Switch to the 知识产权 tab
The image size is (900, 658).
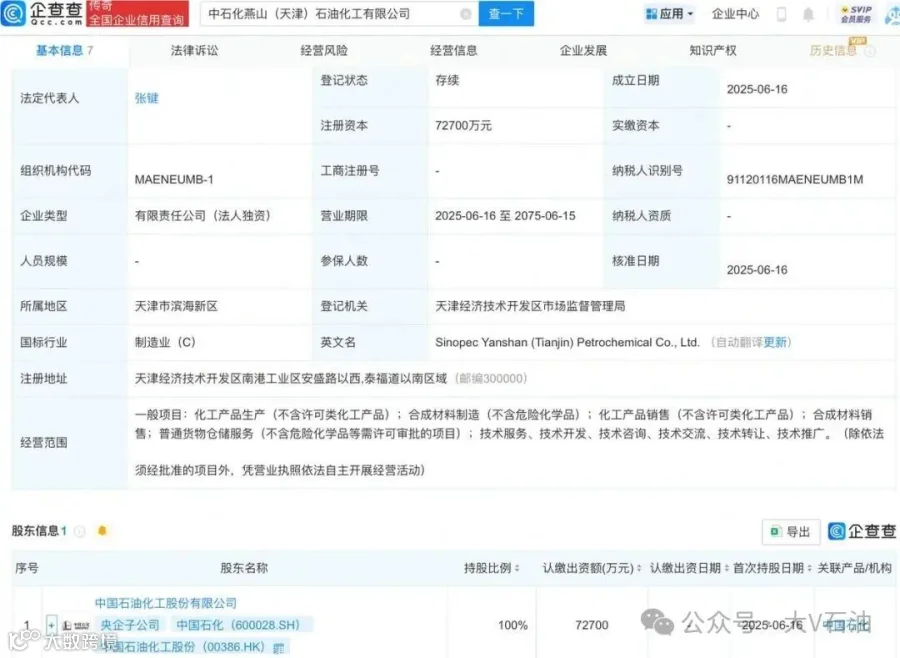[x=713, y=51]
